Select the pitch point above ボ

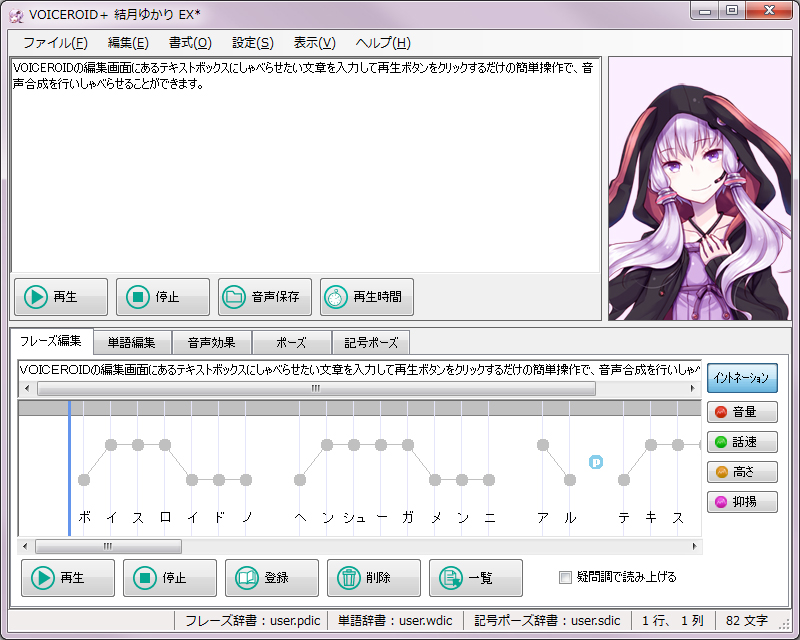pos(84,480)
